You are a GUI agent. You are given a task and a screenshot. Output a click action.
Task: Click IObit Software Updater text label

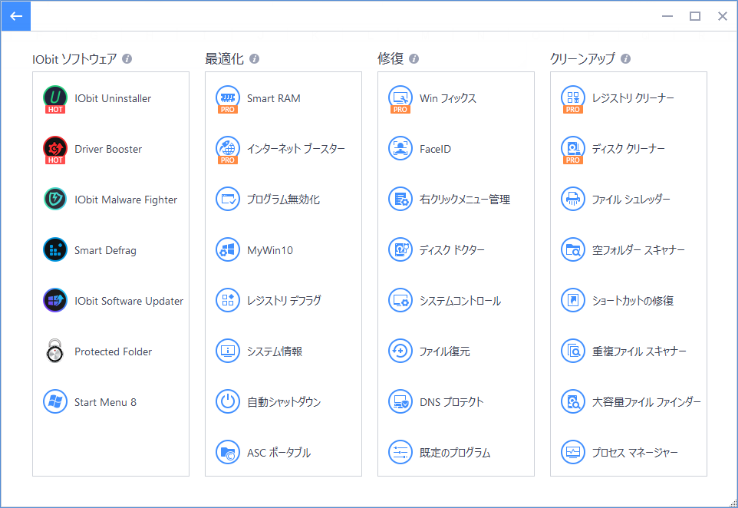(129, 301)
